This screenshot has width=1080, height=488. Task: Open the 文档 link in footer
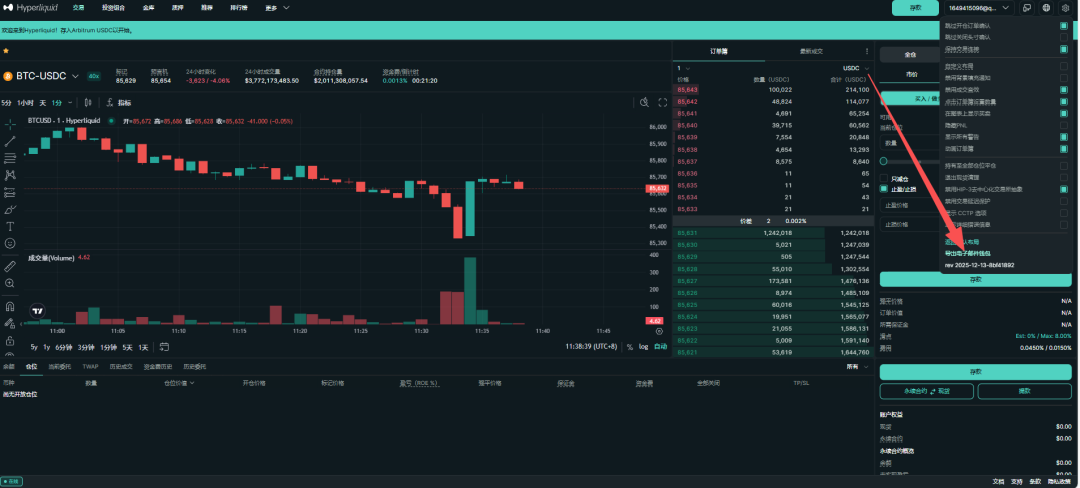coord(999,481)
